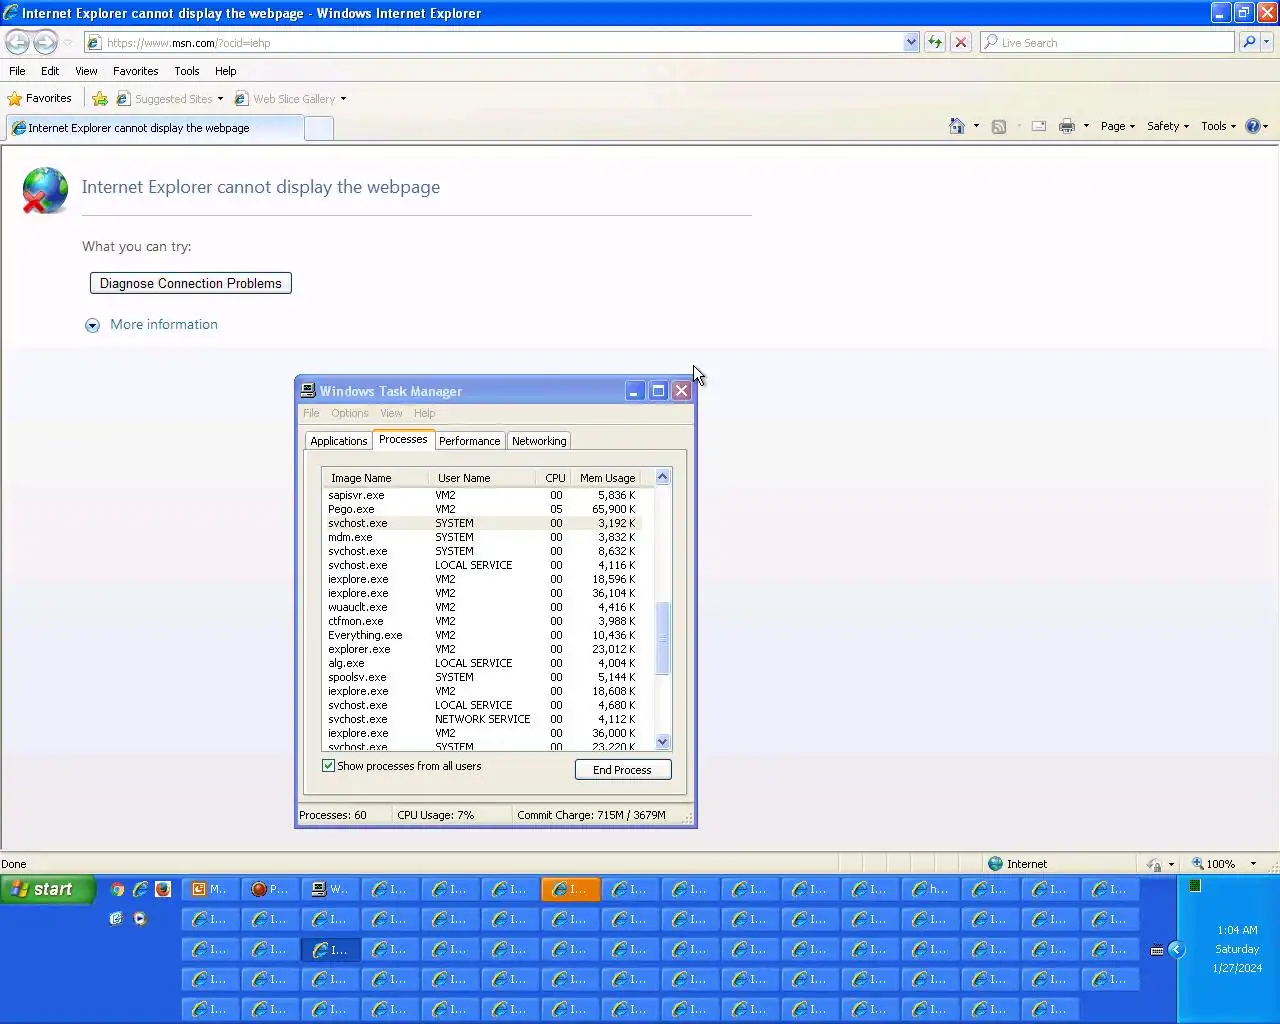The width and height of the screenshot is (1280, 1024).
Task: Switch to Task Manager Performance tab
Action: click(469, 441)
